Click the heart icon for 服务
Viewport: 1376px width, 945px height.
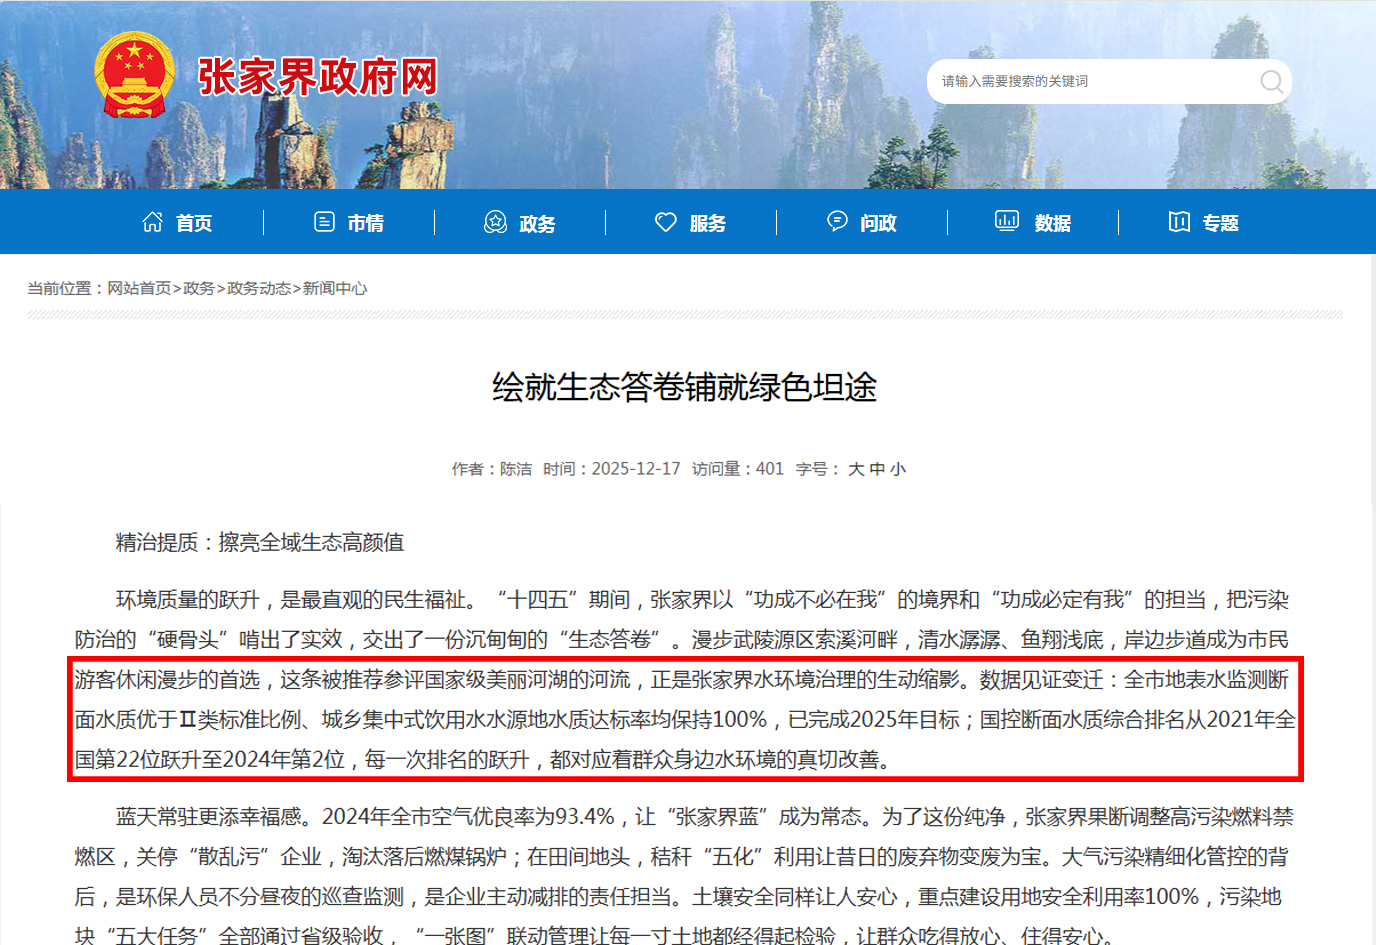[x=665, y=222]
